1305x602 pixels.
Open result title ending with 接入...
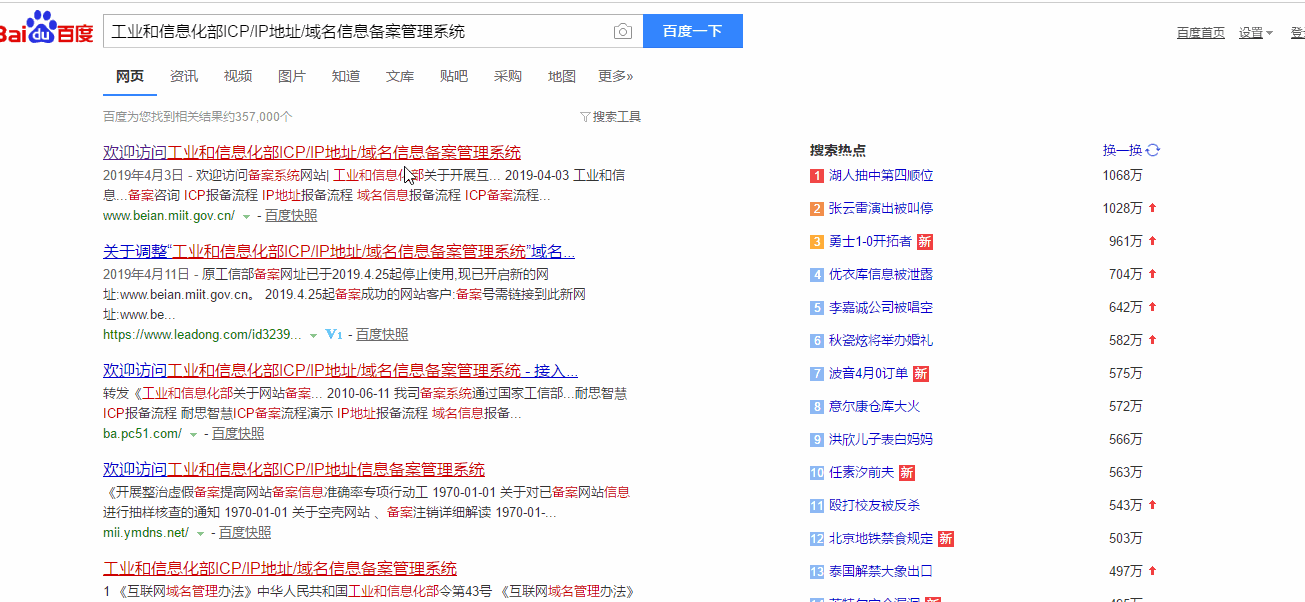[340, 370]
